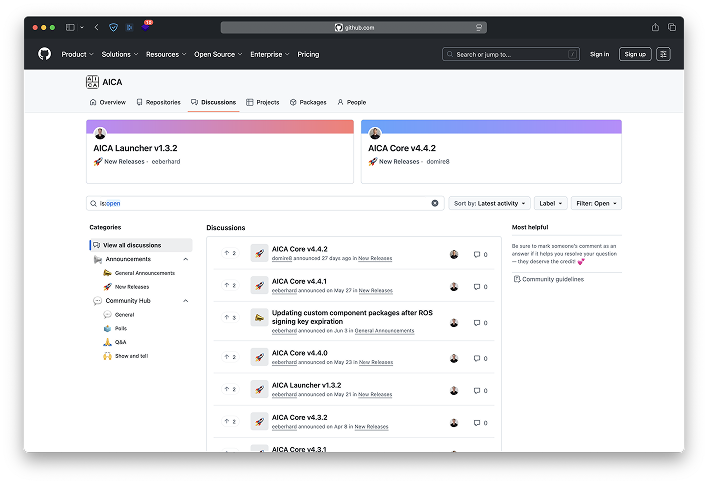Open the header menu icon beside Sign up
The height and width of the screenshot is (484, 708).
663,54
